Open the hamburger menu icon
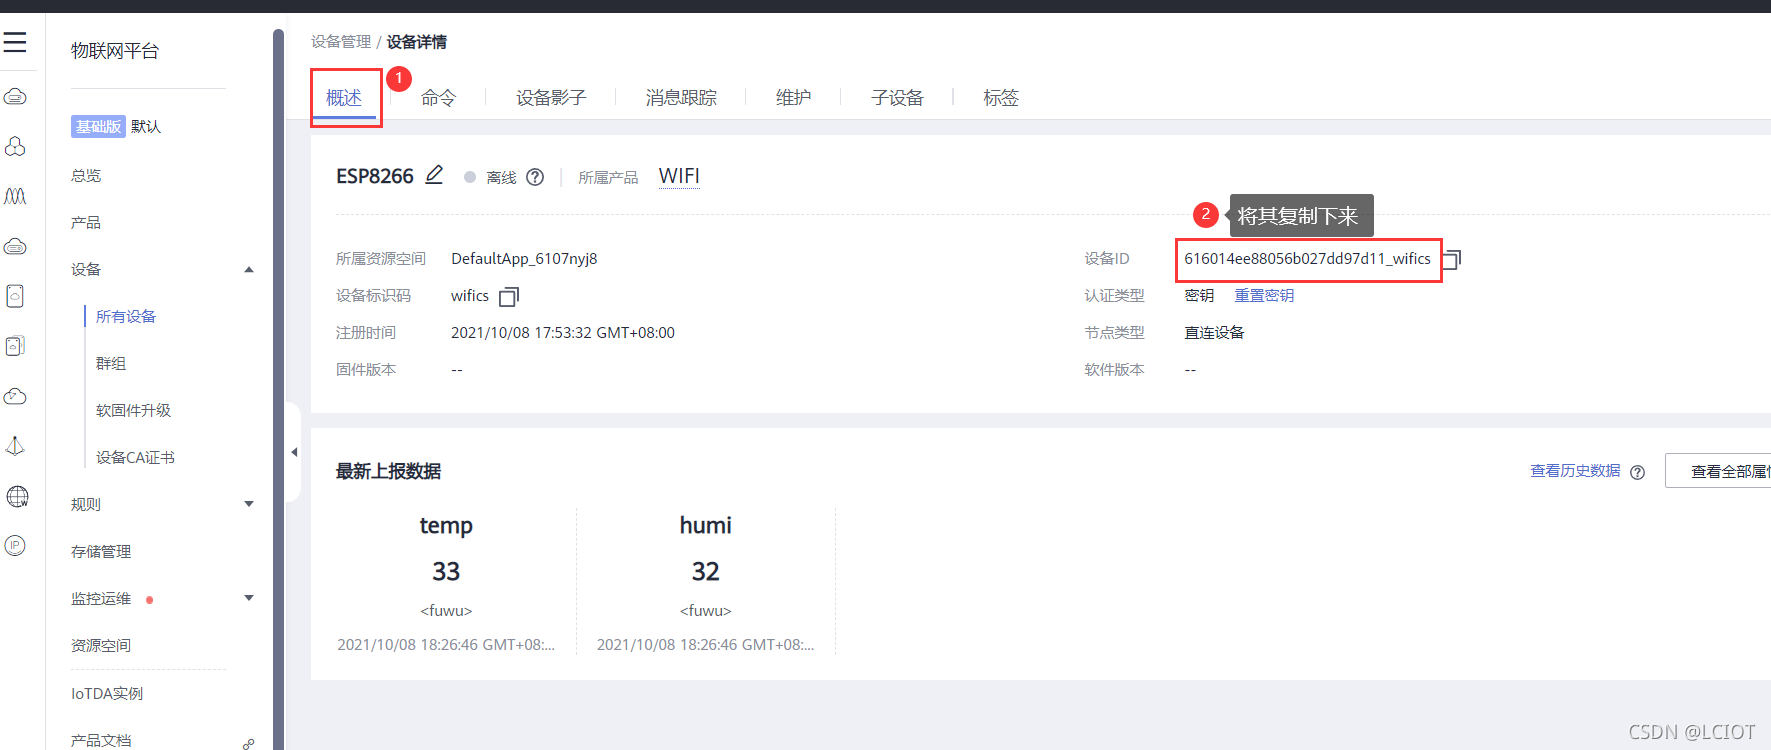 [x=15, y=42]
